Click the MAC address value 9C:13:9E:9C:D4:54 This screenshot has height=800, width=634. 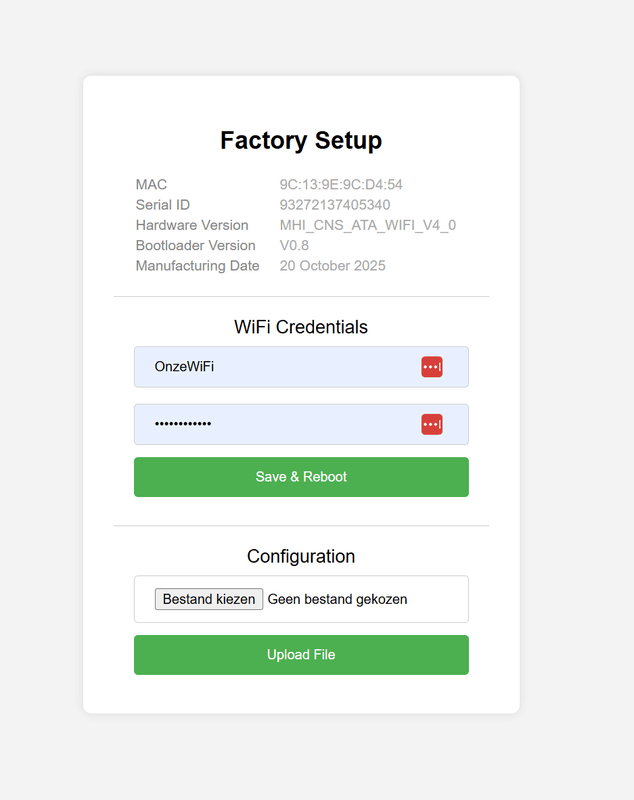point(341,184)
